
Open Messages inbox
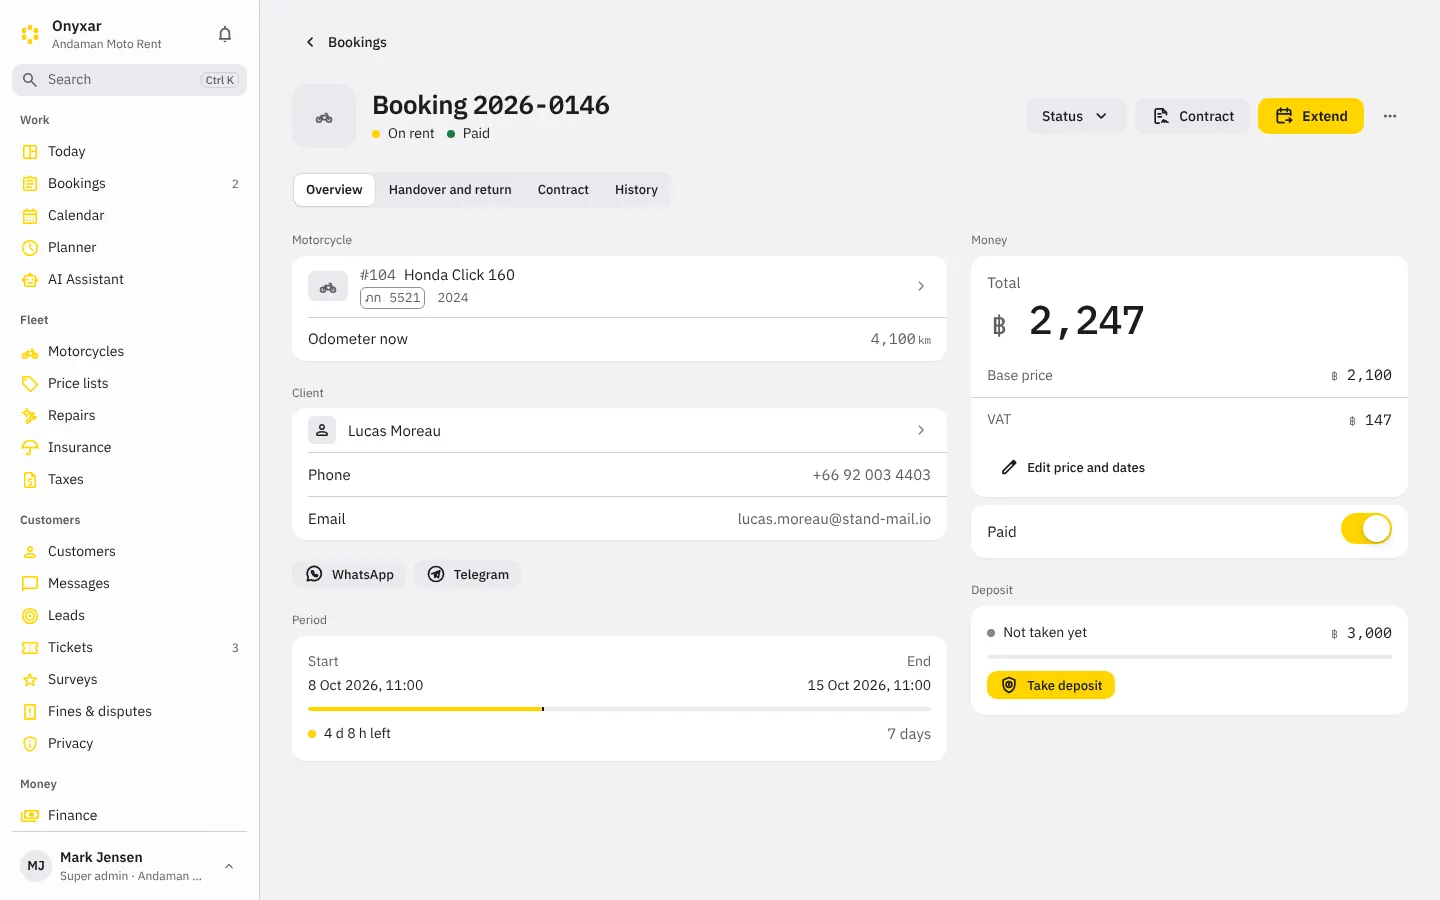pos(129,584)
